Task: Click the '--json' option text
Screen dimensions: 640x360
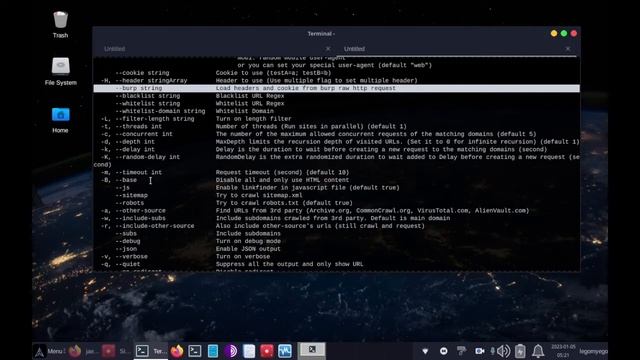Action: point(126,249)
